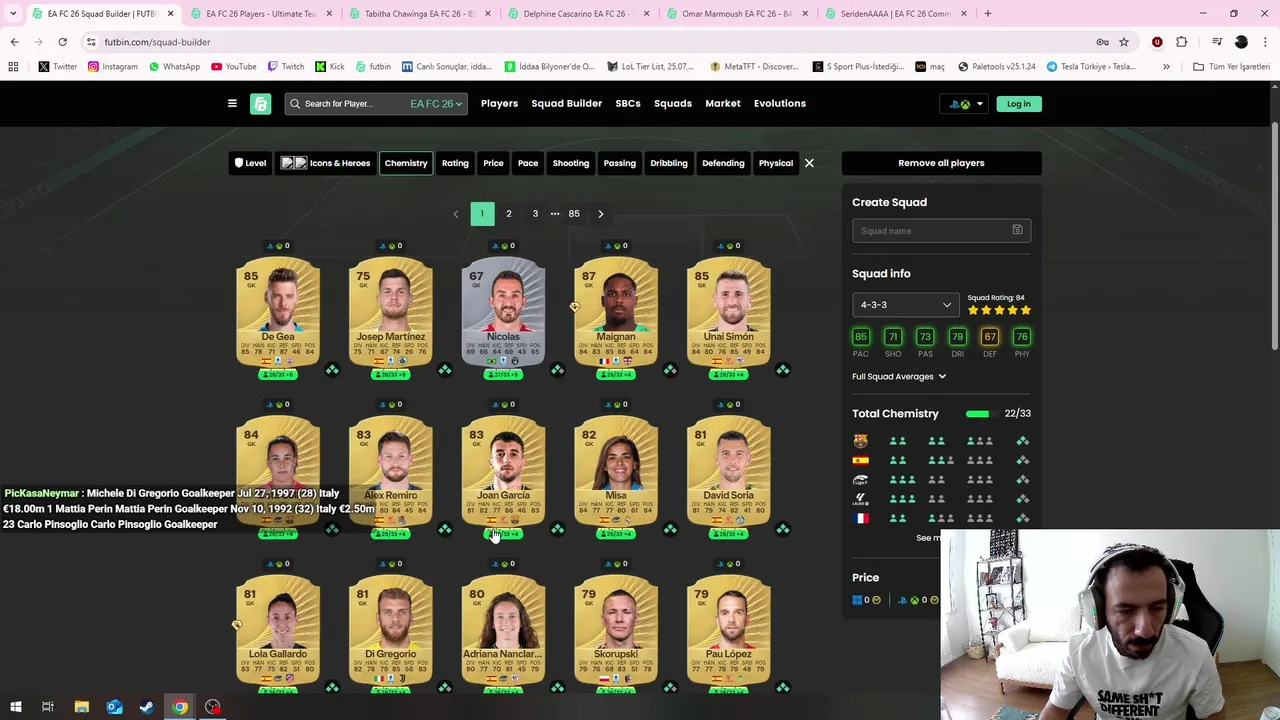
Task: Open the EA FC 26 game version dropdown
Action: (x=436, y=103)
